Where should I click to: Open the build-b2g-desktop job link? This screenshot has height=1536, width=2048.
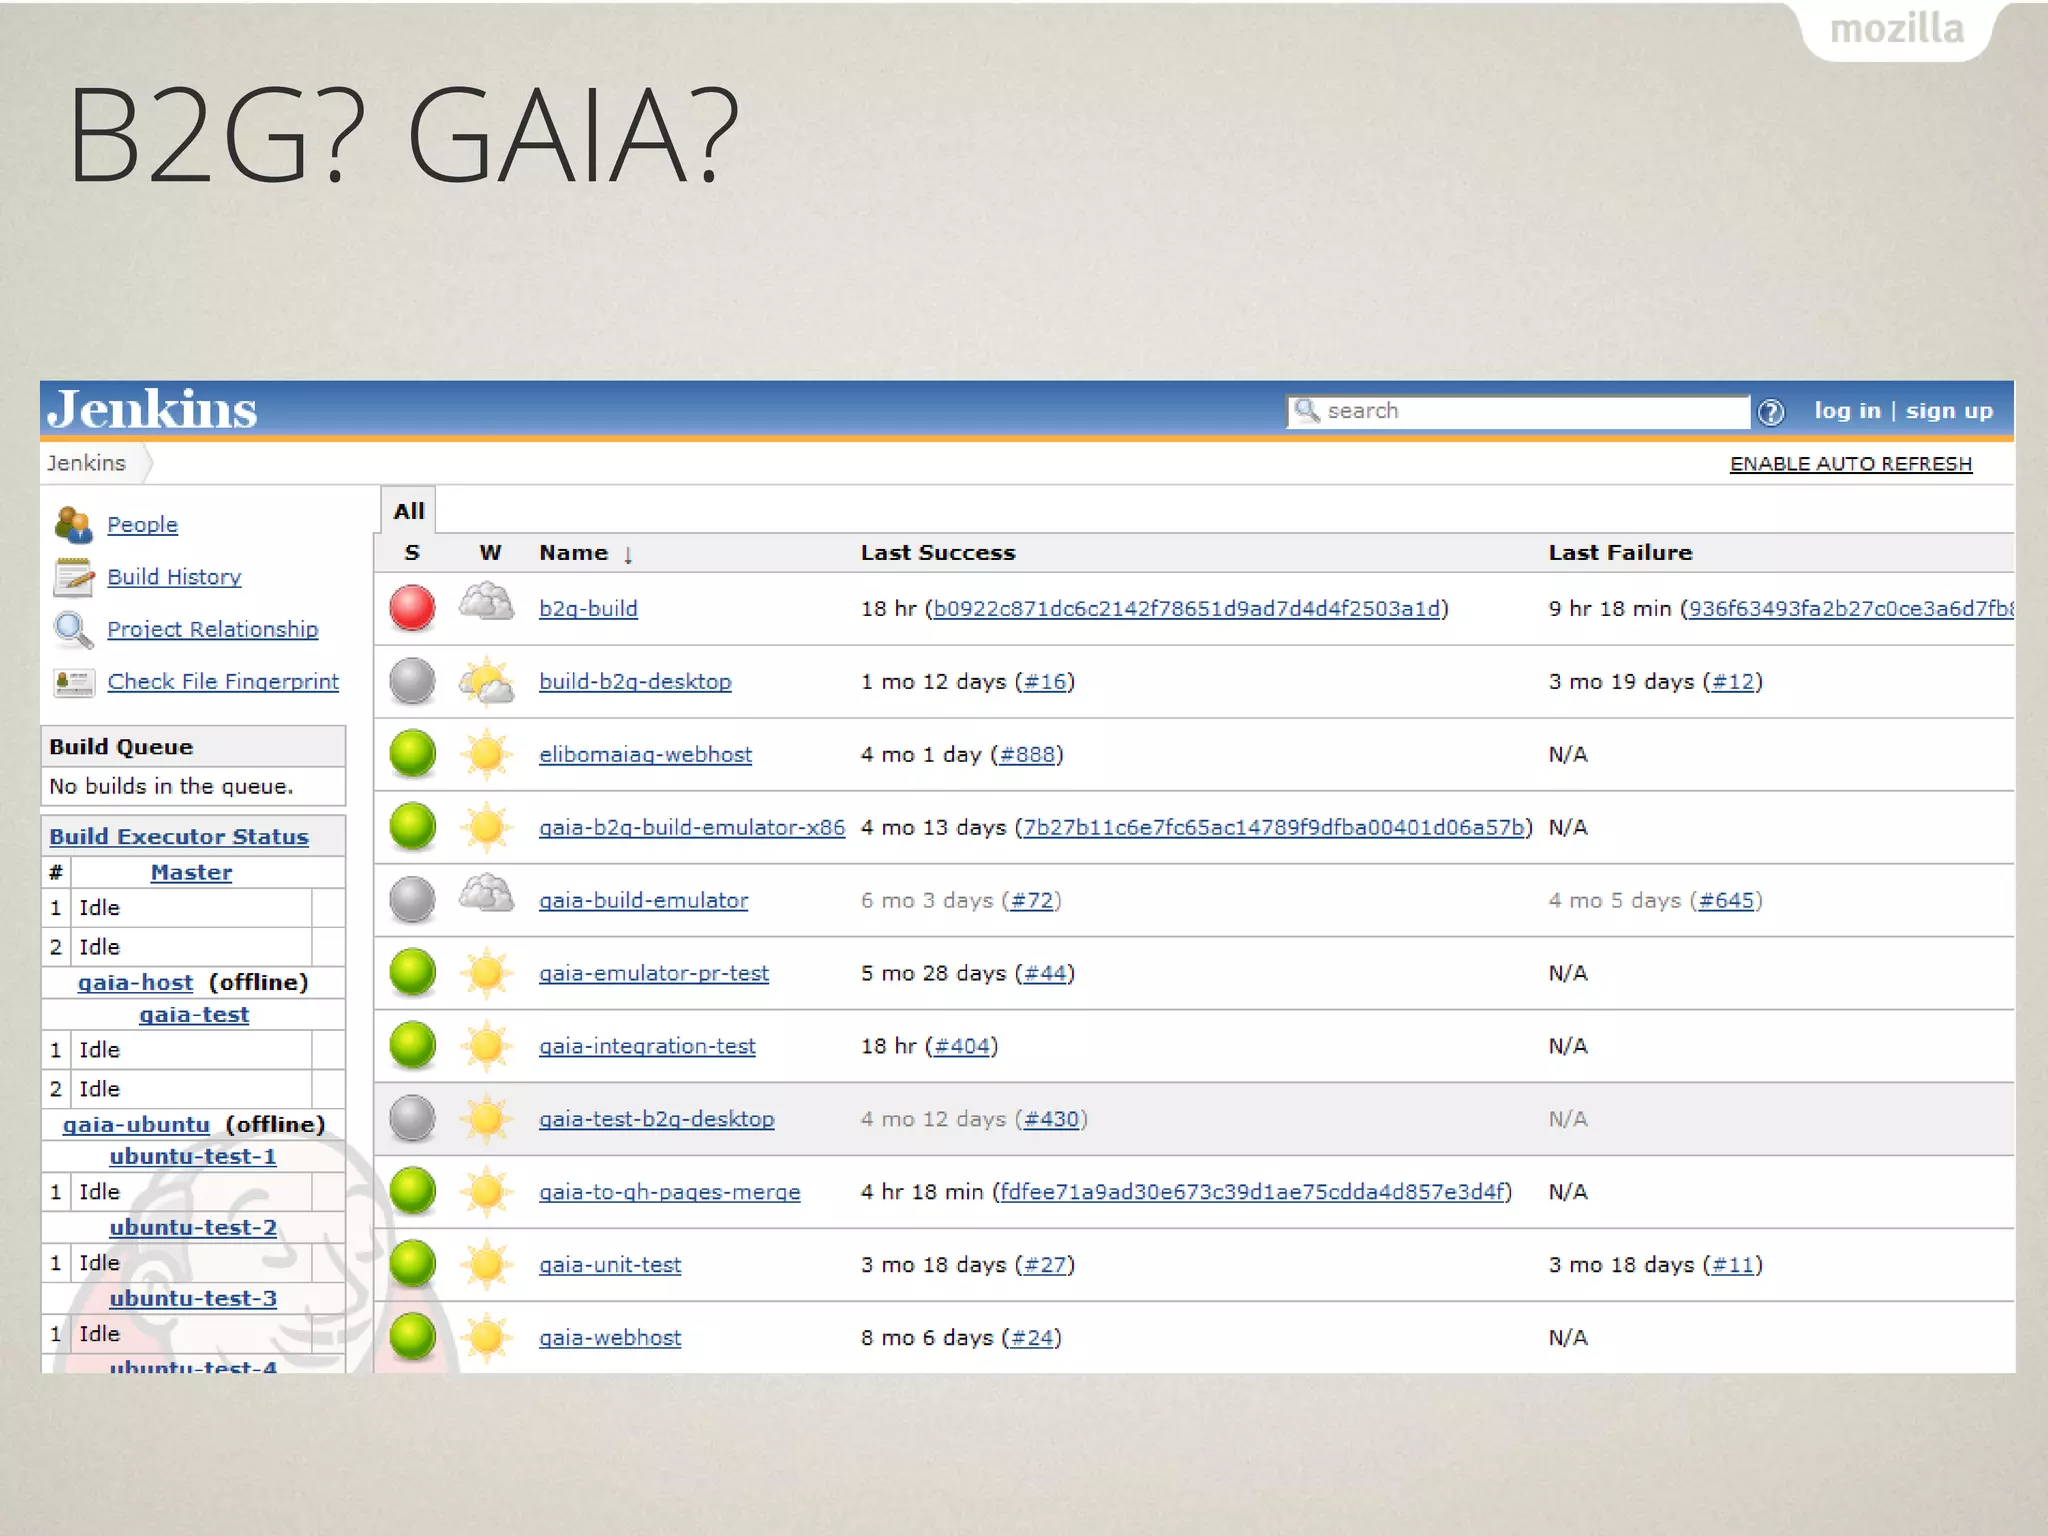pos(635,681)
